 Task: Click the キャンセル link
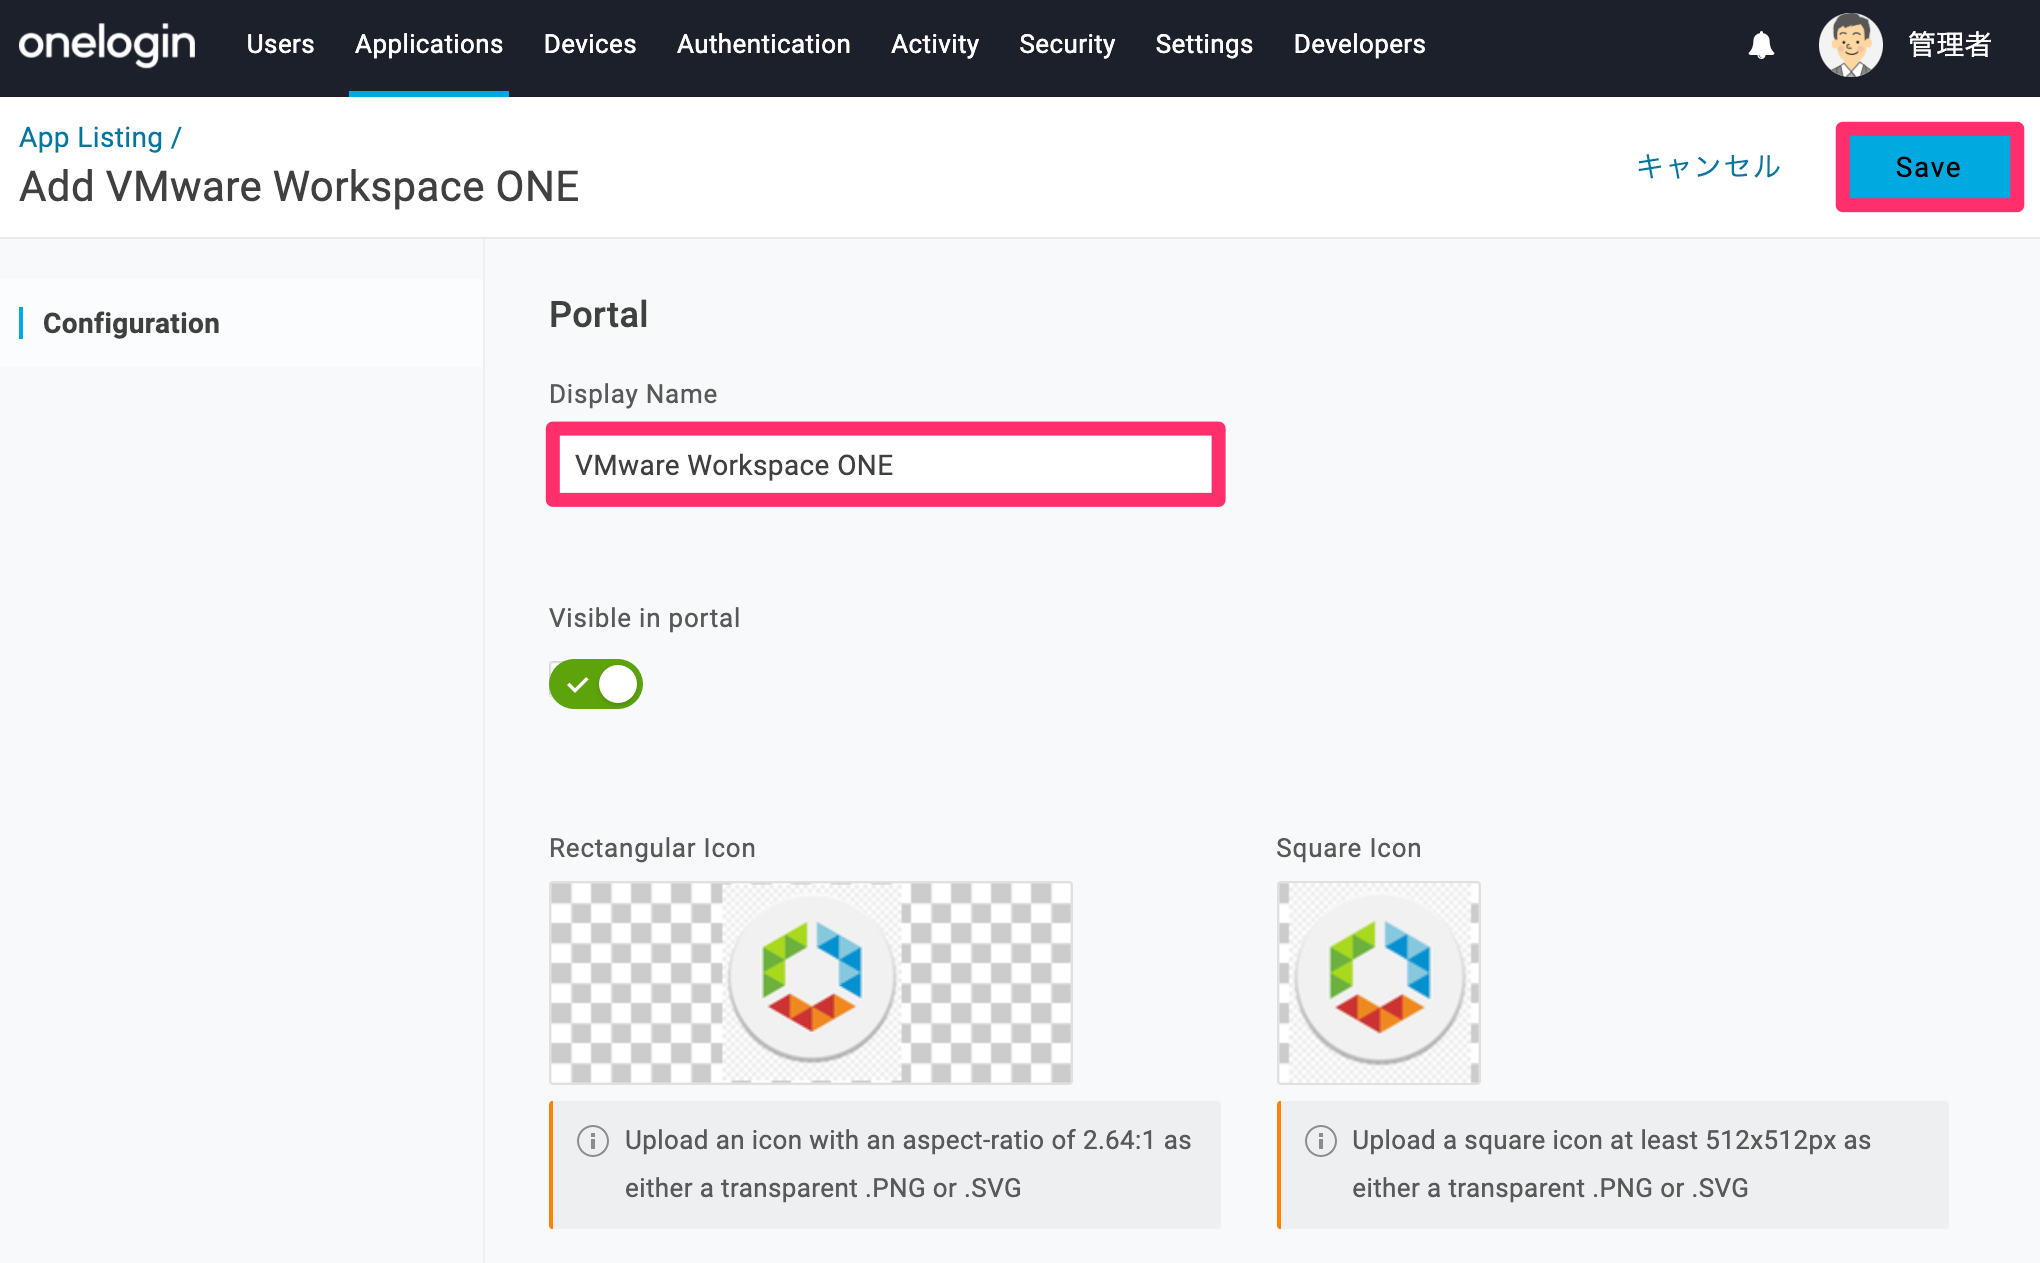[x=1709, y=166]
